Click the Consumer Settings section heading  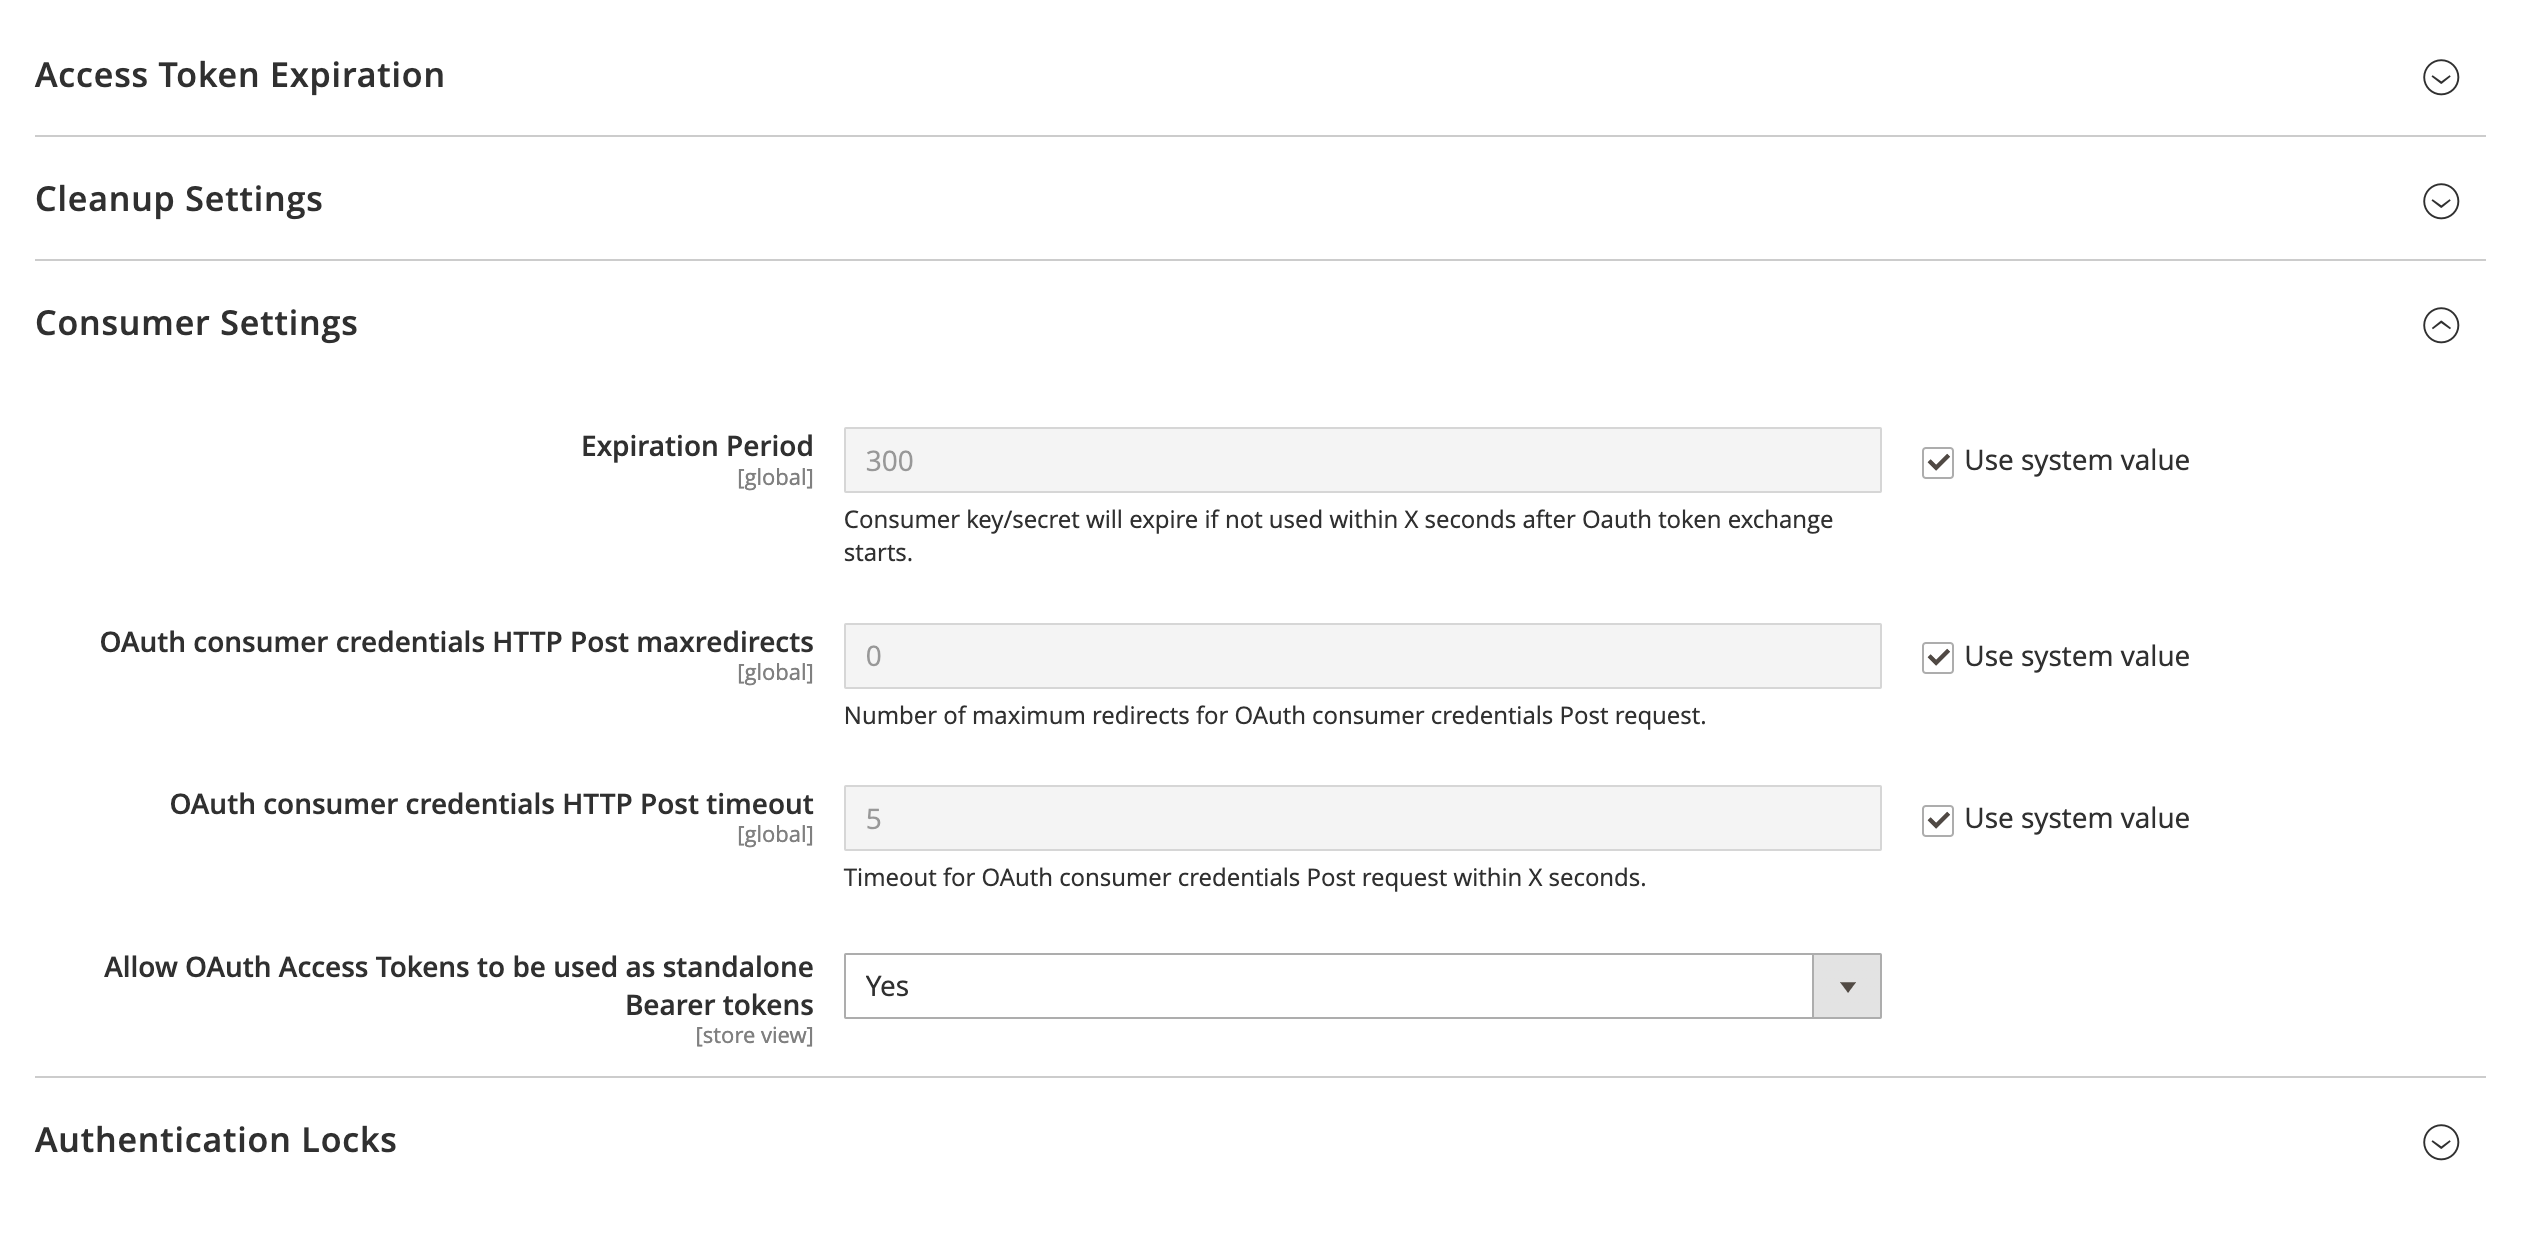pyautogui.click(x=196, y=323)
